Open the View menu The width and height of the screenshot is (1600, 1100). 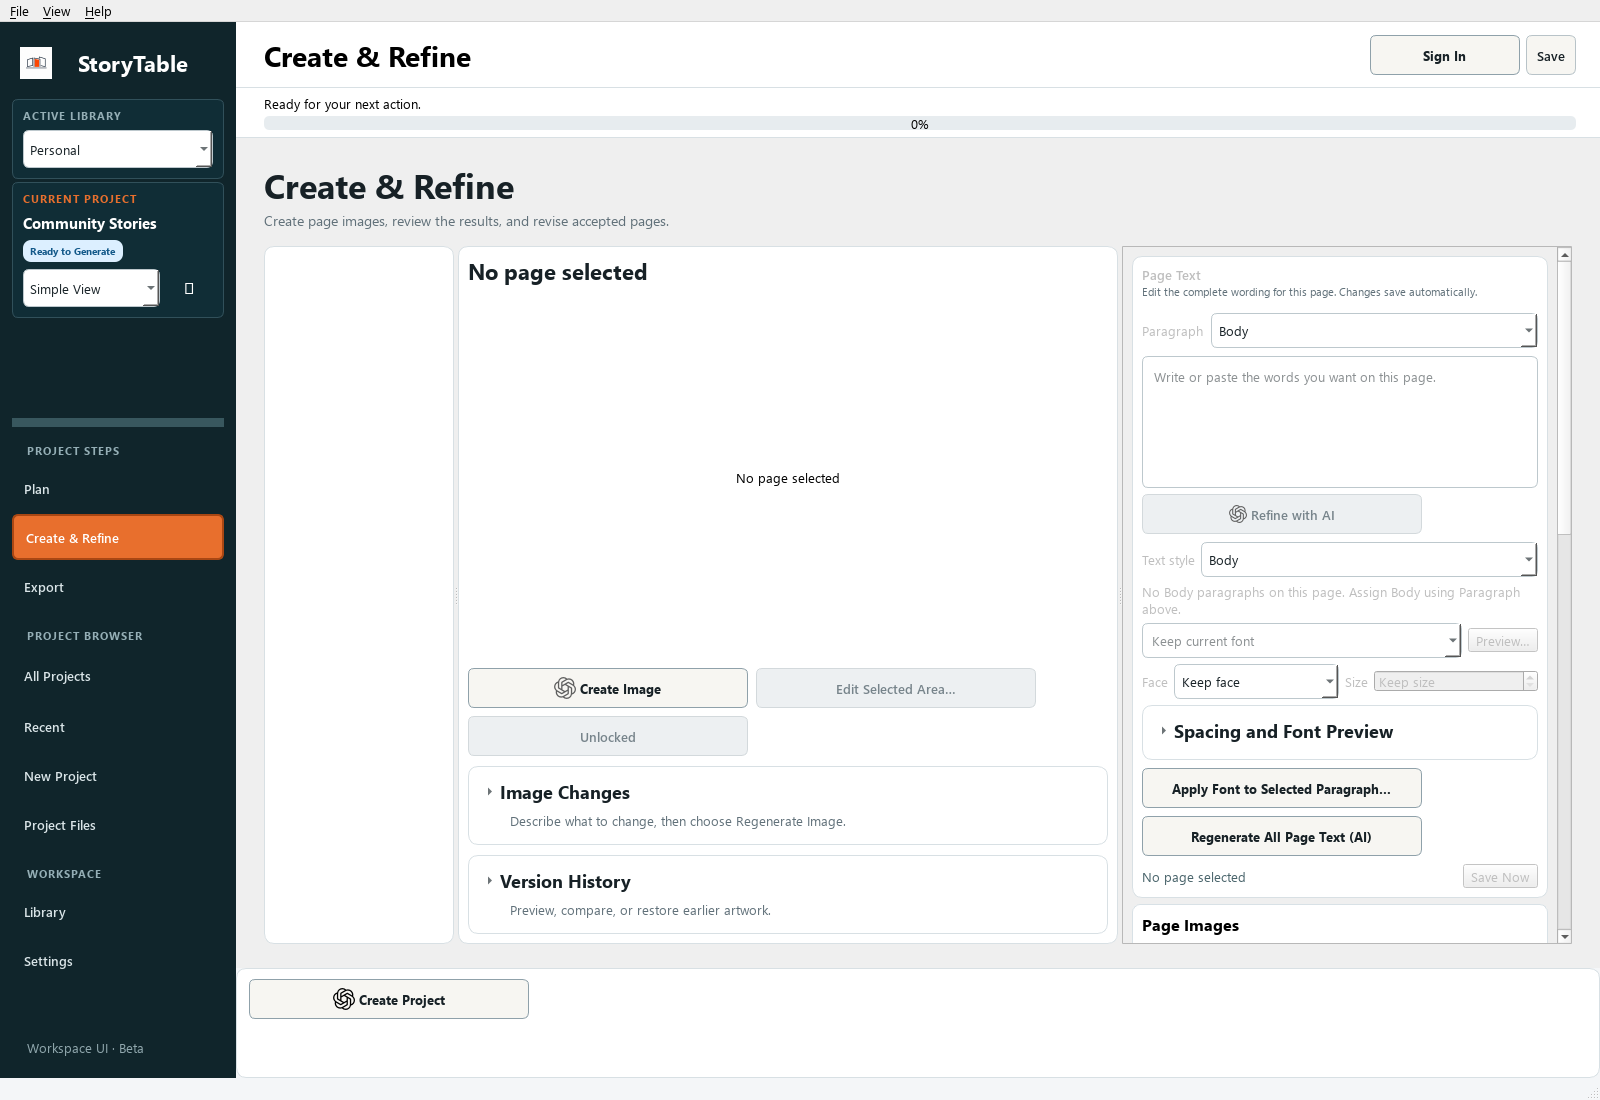click(57, 11)
